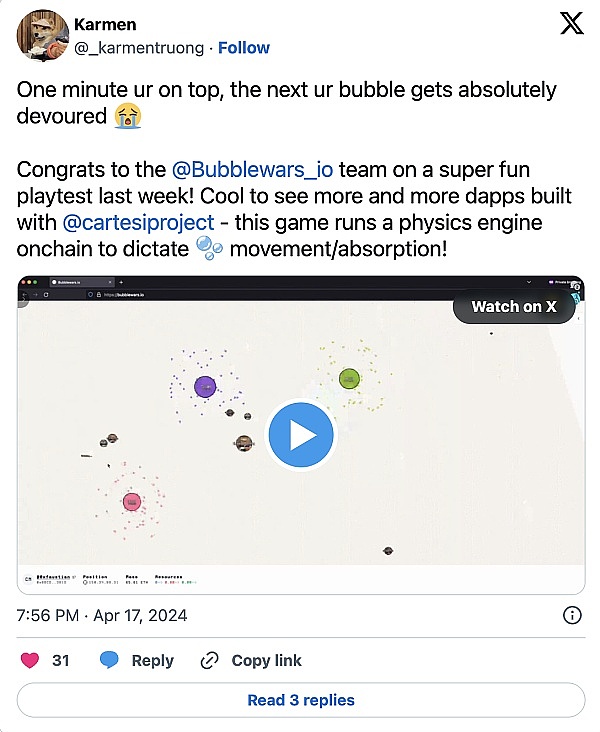Play the Bubblewars video

point(301,435)
